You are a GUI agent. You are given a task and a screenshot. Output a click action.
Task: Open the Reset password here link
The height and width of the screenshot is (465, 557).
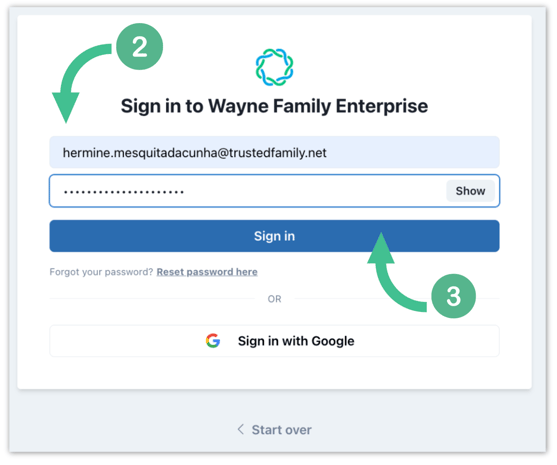(x=207, y=272)
